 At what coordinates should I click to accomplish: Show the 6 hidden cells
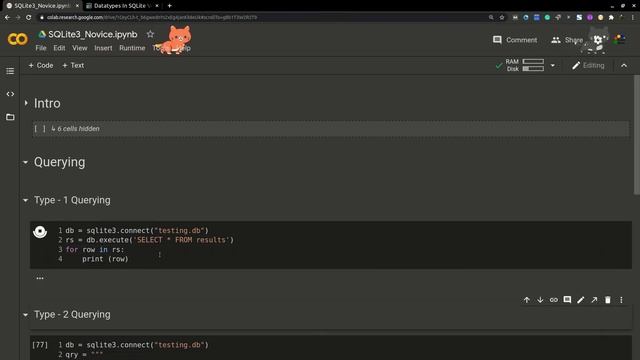[76, 129]
